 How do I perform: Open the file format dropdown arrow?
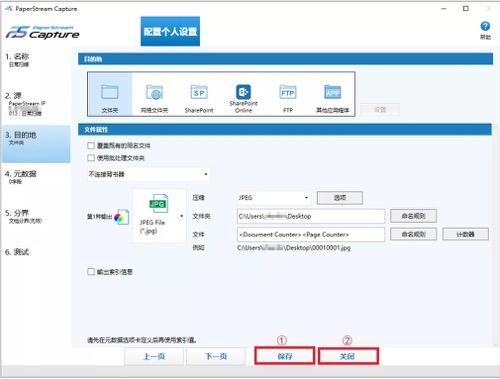(182, 216)
